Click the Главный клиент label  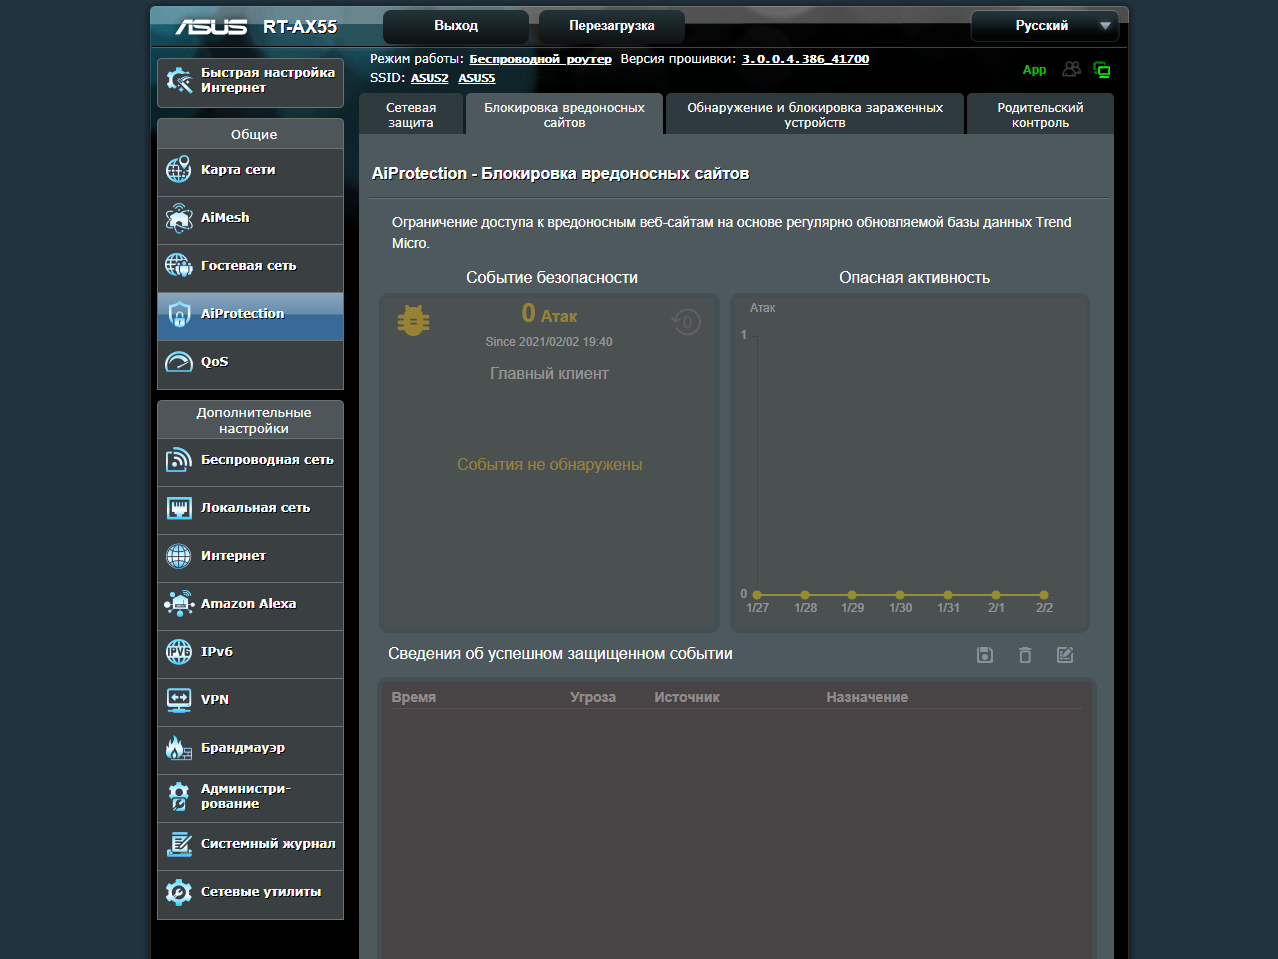(x=549, y=374)
